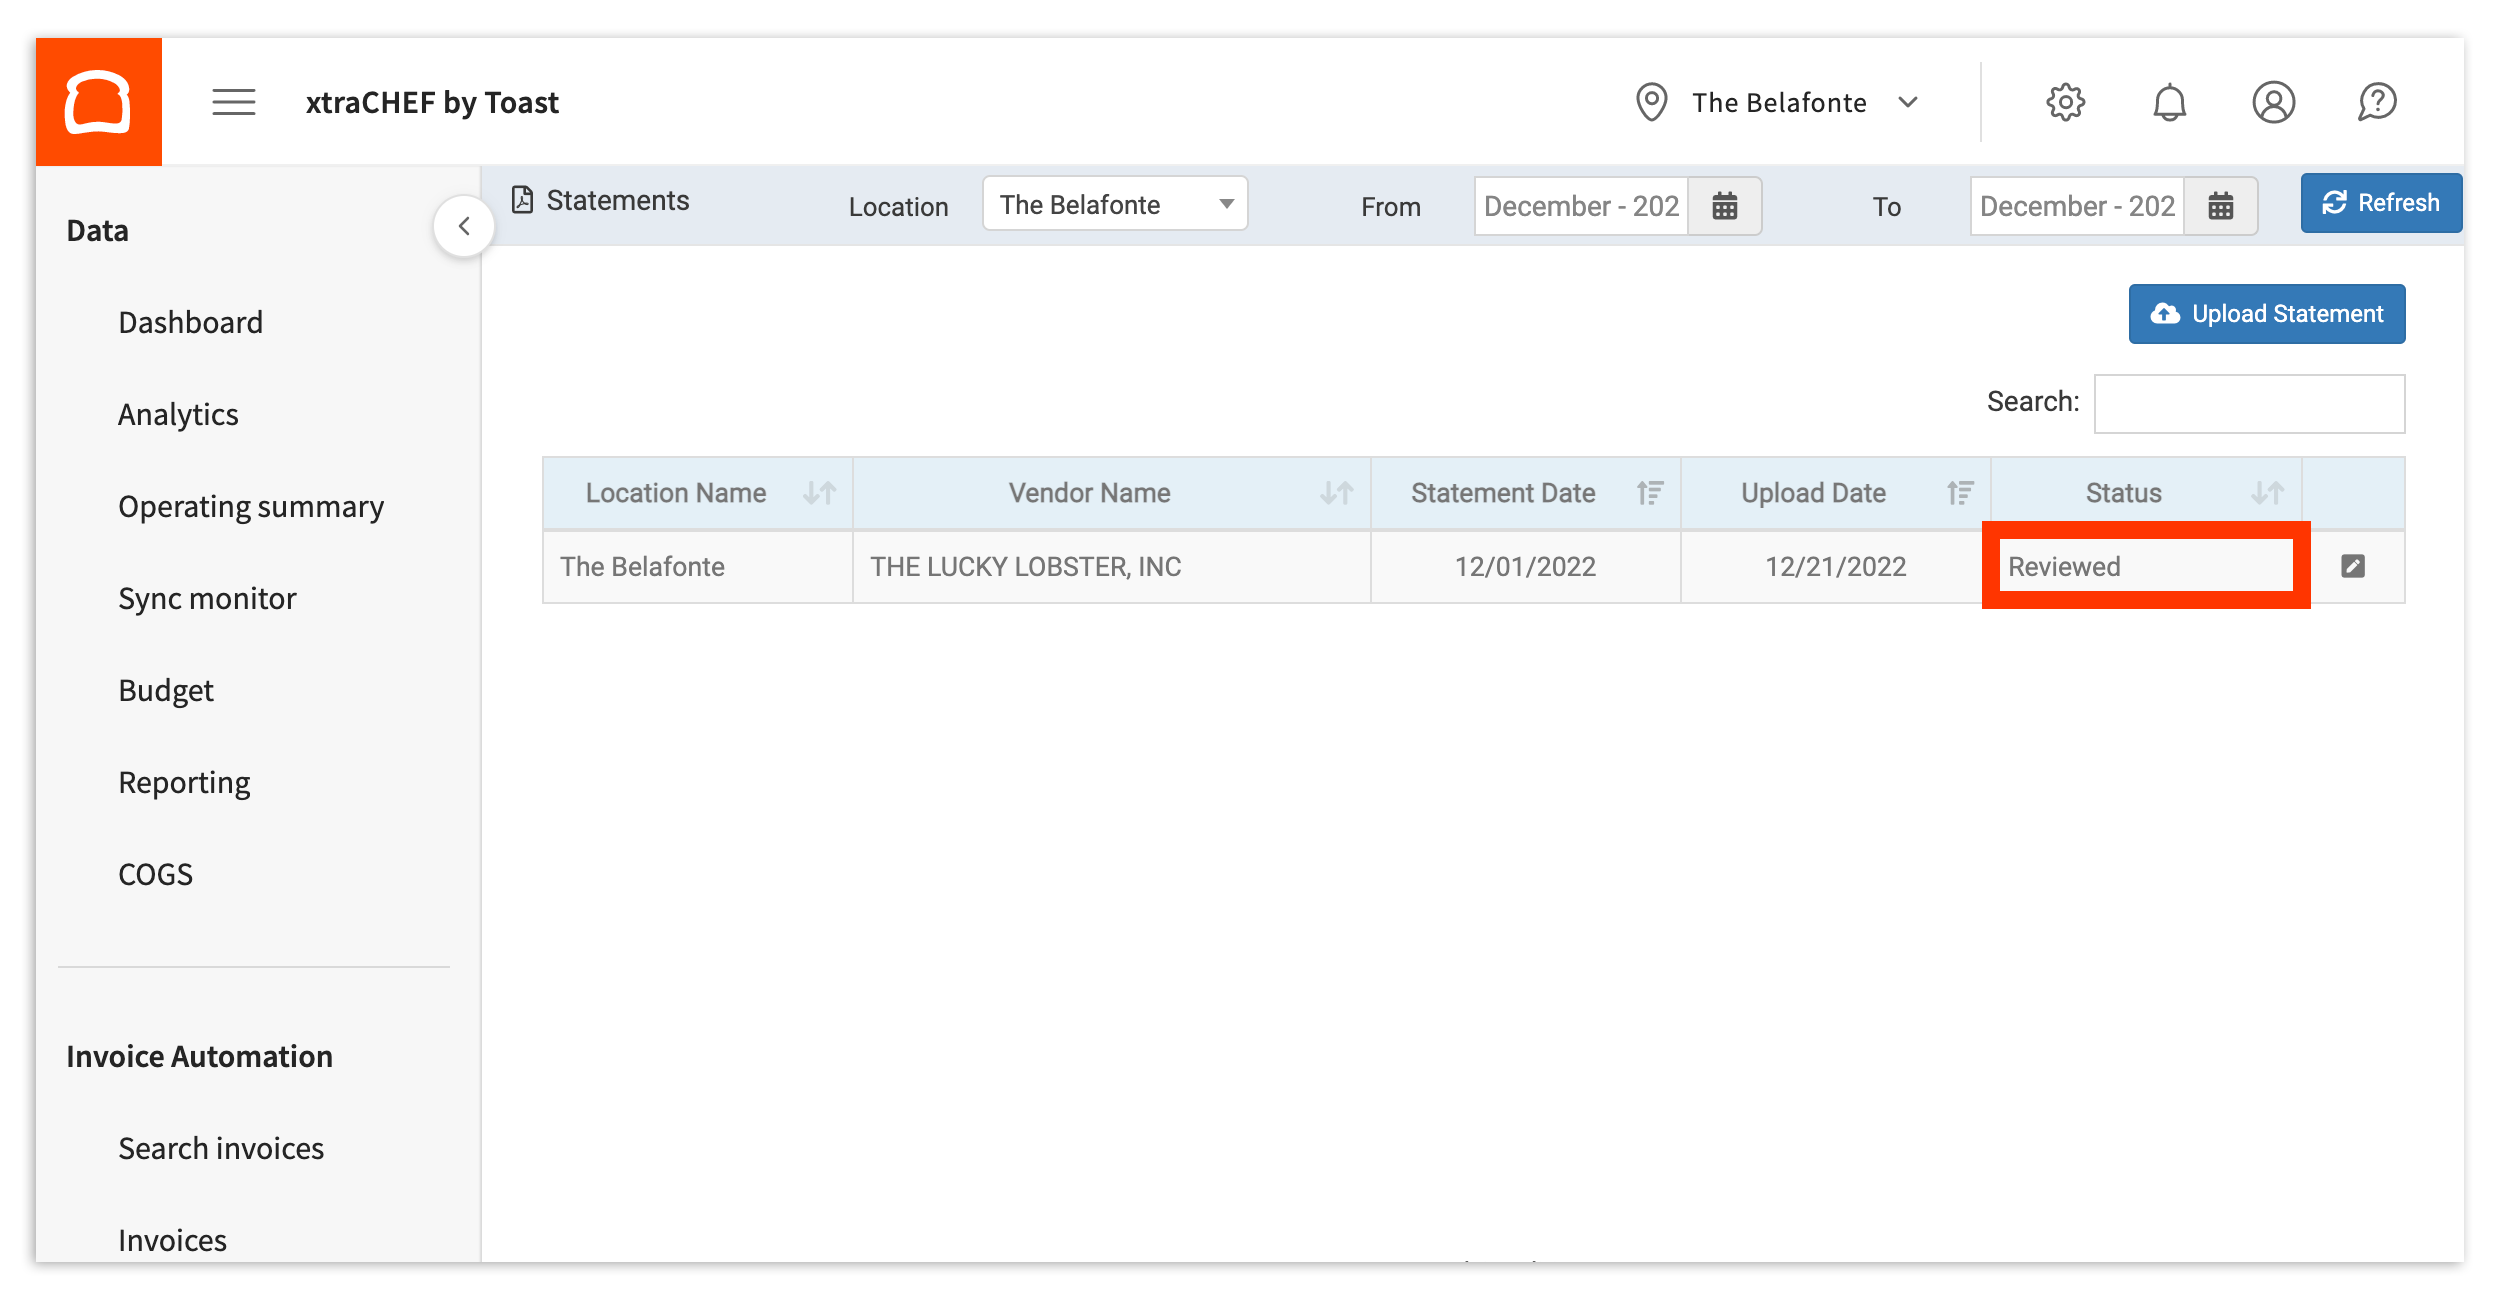Viewport: 2500px width, 1300px height.
Task: Open the Location dropdown in Statements filter
Action: [x=1114, y=204]
